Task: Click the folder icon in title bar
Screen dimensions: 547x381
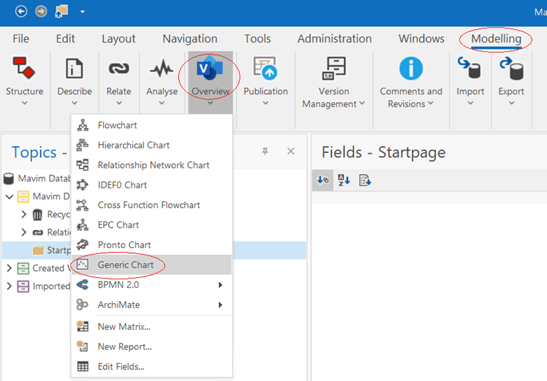Action: pyautogui.click(x=62, y=12)
